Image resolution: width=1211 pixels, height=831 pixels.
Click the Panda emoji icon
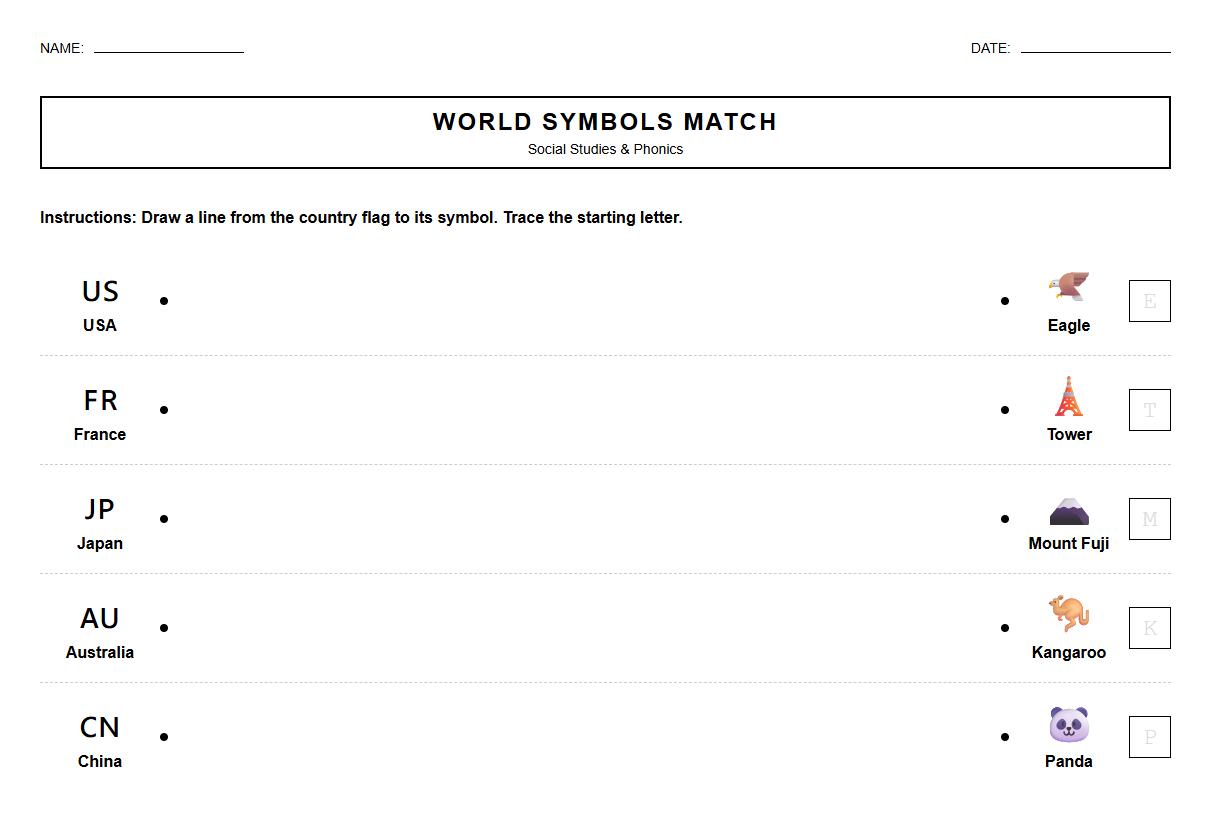click(x=1068, y=724)
